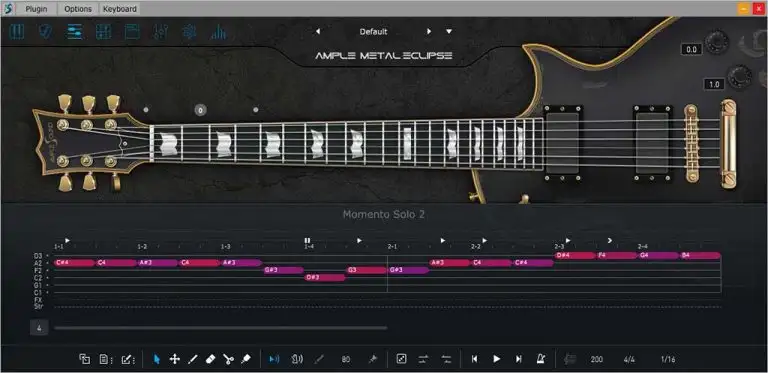The image size is (768, 373).
Task: Click the play marker above position 1-1
Action: point(67,240)
